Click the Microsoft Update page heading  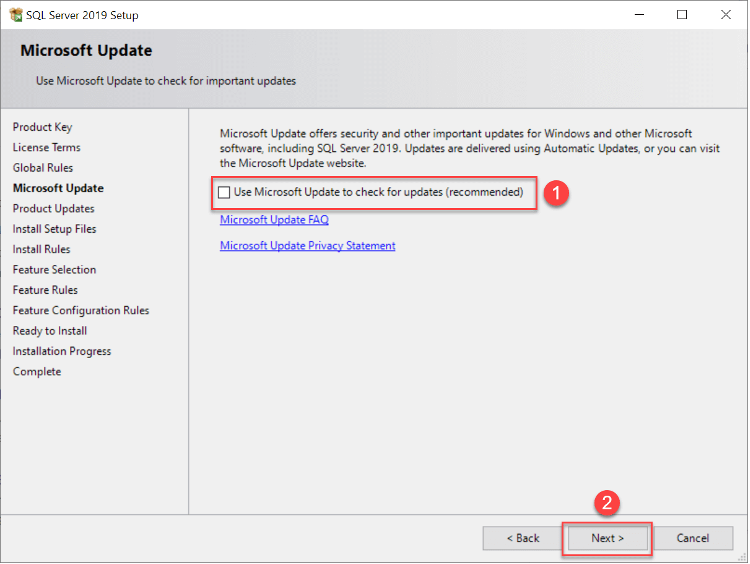(86, 50)
